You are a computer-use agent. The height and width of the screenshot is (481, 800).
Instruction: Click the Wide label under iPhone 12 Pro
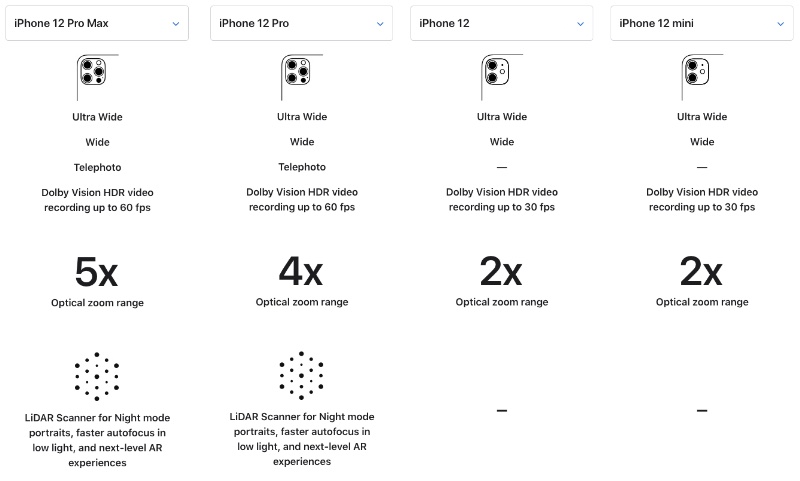[301, 142]
